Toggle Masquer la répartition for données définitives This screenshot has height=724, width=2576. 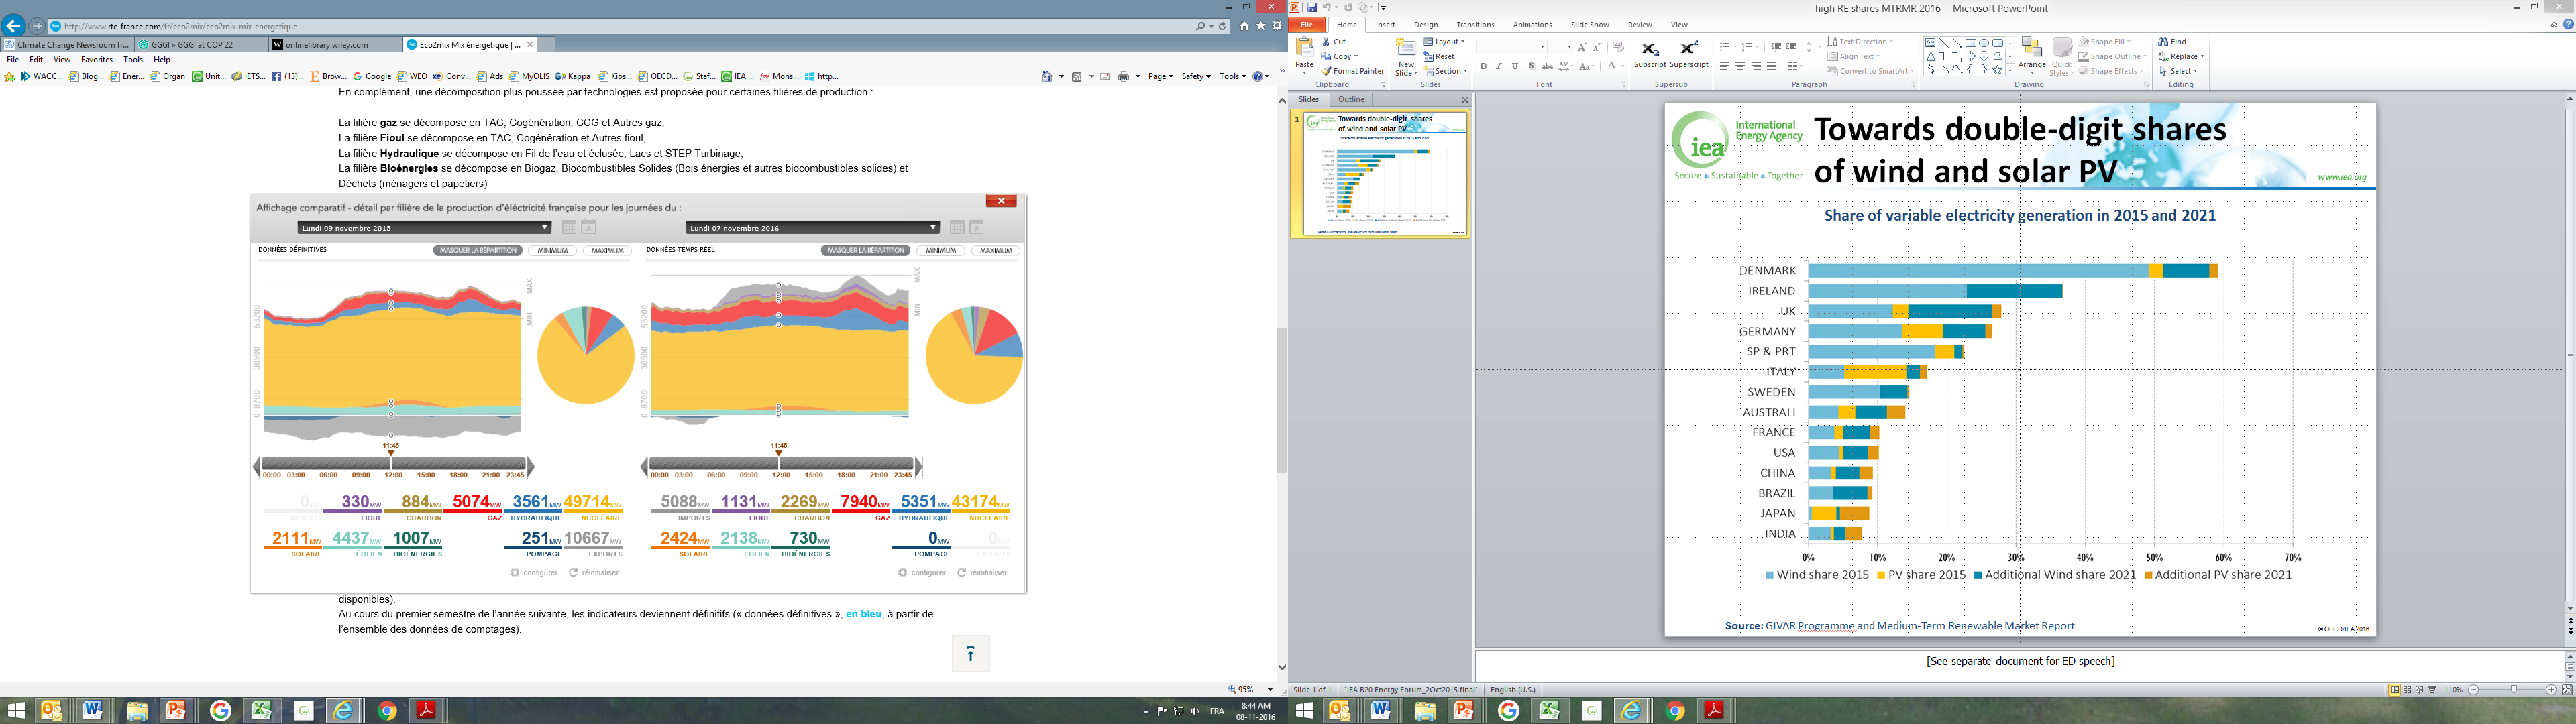pos(478,251)
